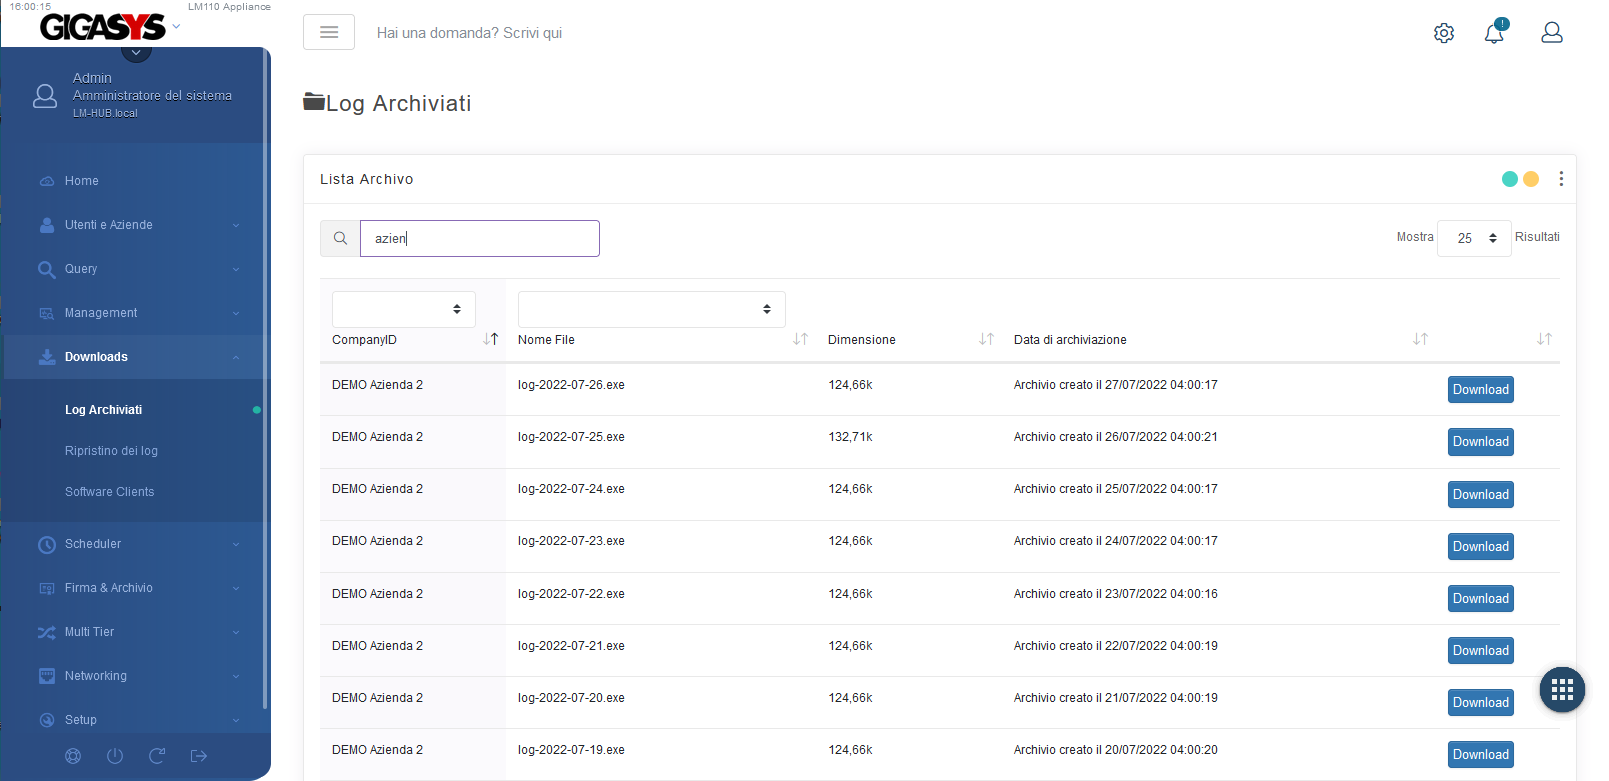
Task: Focus the search field containing azien
Action: click(480, 238)
